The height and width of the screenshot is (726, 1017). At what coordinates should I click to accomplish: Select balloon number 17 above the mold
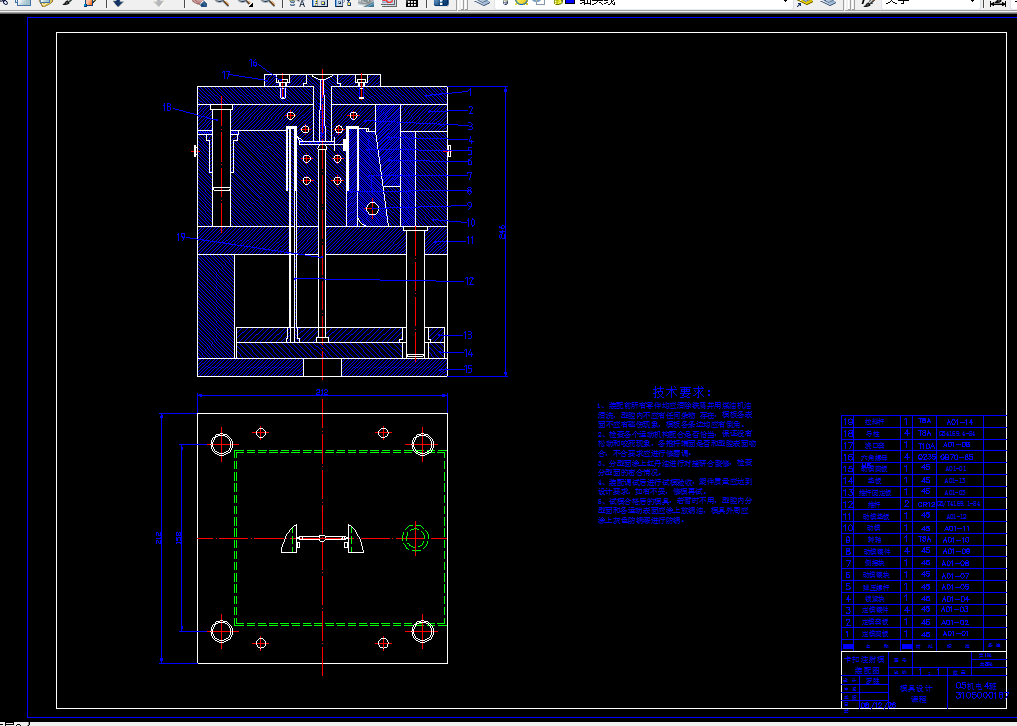click(226, 75)
